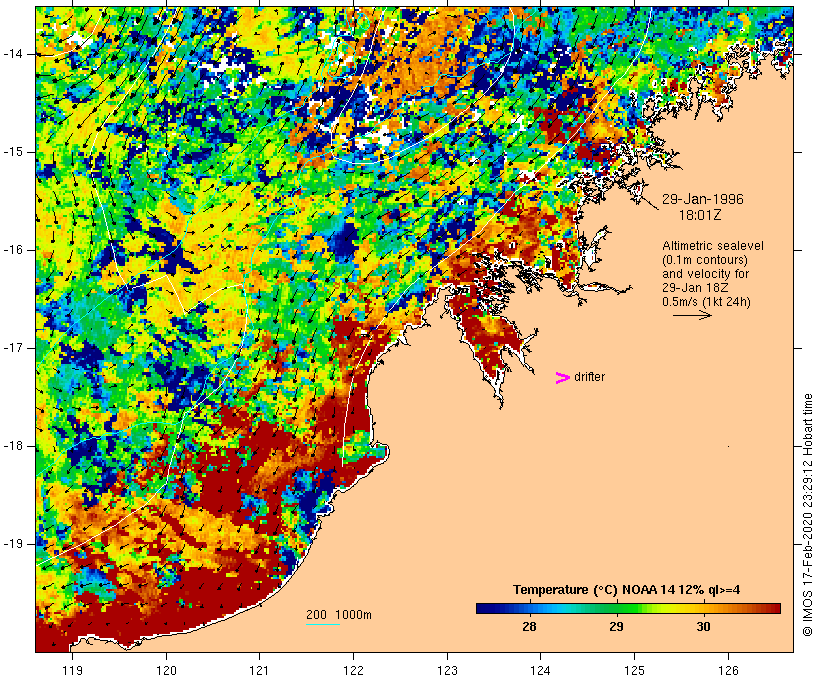Click the '29' color bar value

point(617,627)
